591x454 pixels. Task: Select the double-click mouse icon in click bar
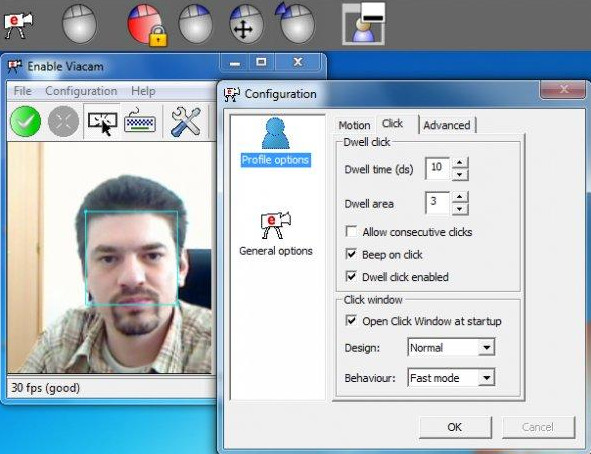(296, 23)
